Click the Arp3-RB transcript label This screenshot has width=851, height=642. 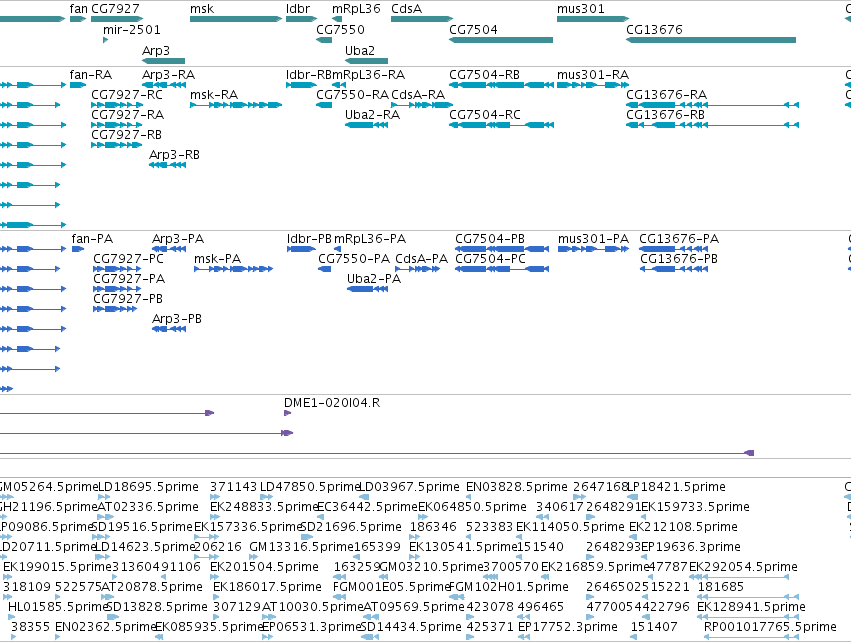(x=174, y=155)
